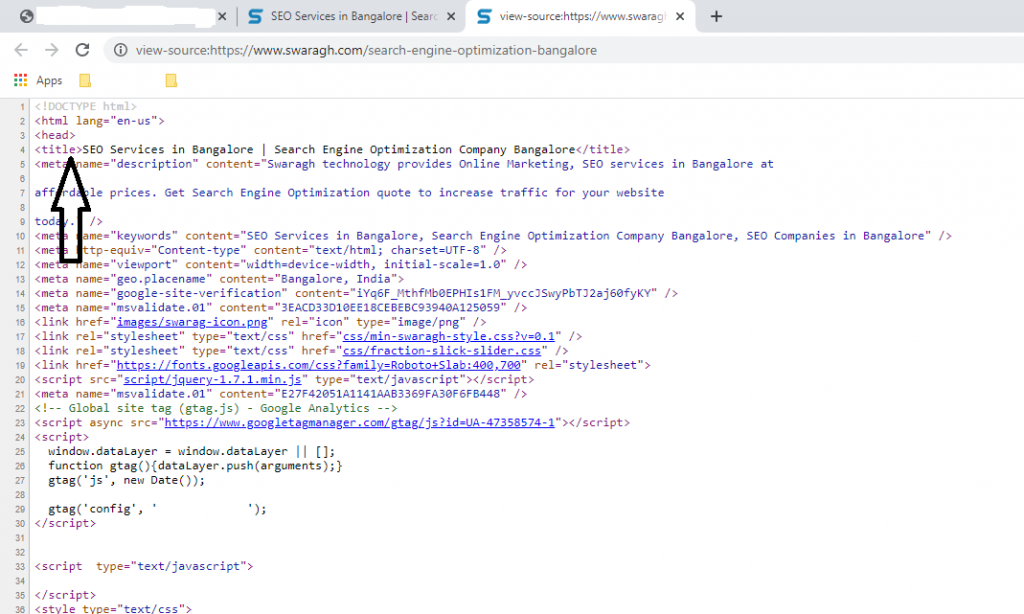Open the Apps grid icon in bookmarks bar
This screenshot has height=614, width=1024.
[x=20, y=80]
